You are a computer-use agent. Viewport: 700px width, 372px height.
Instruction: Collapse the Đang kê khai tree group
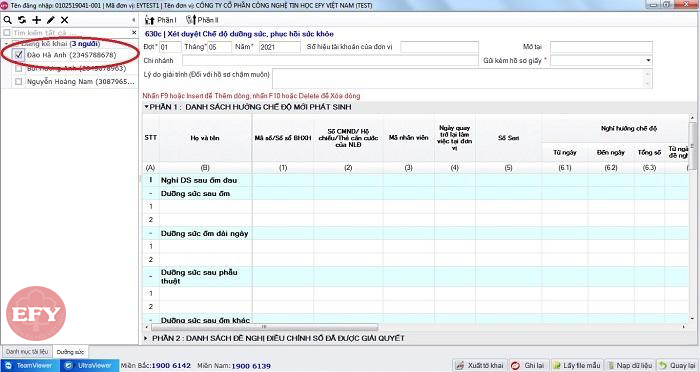pos(6,44)
